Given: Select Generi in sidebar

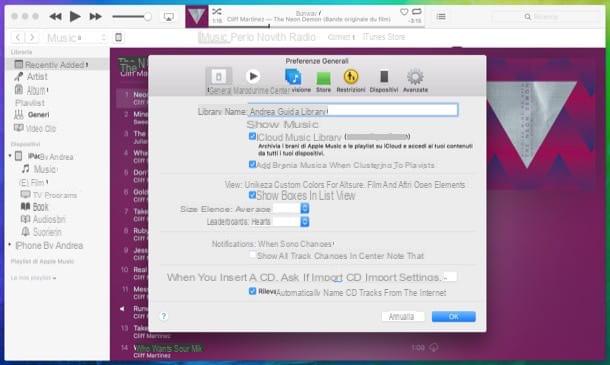Looking at the screenshot, I should (38, 115).
